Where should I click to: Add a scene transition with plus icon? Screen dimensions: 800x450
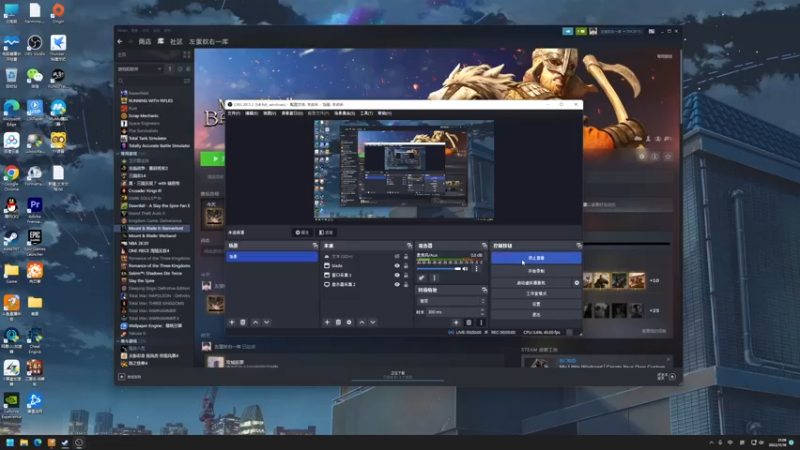click(x=456, y=322)
